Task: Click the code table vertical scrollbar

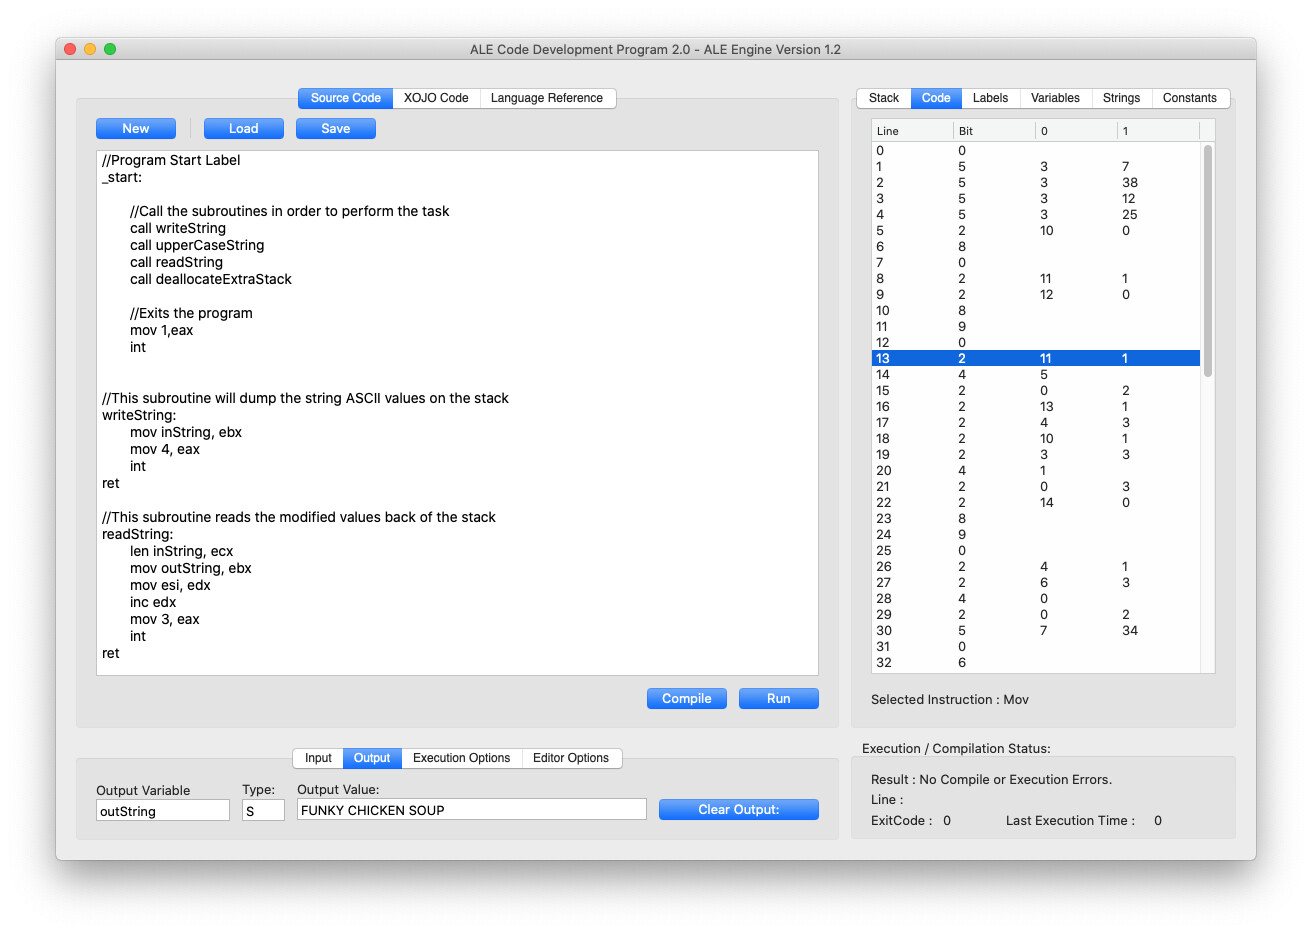Action: click(x=1208, y=260)
